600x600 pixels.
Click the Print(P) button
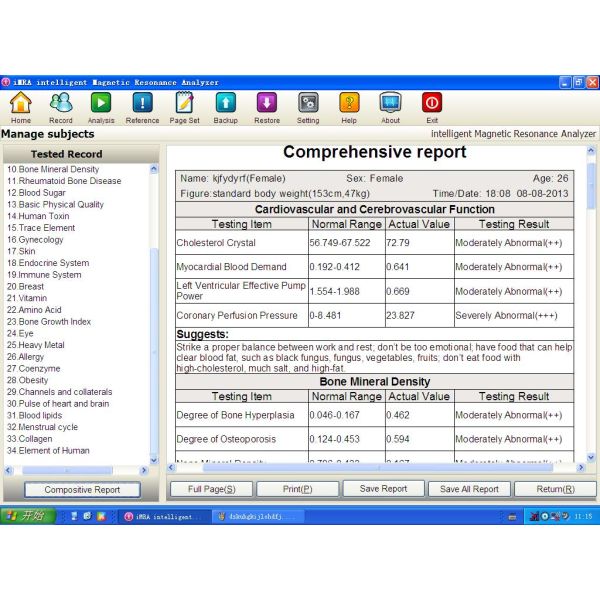(x=297, y=489)
